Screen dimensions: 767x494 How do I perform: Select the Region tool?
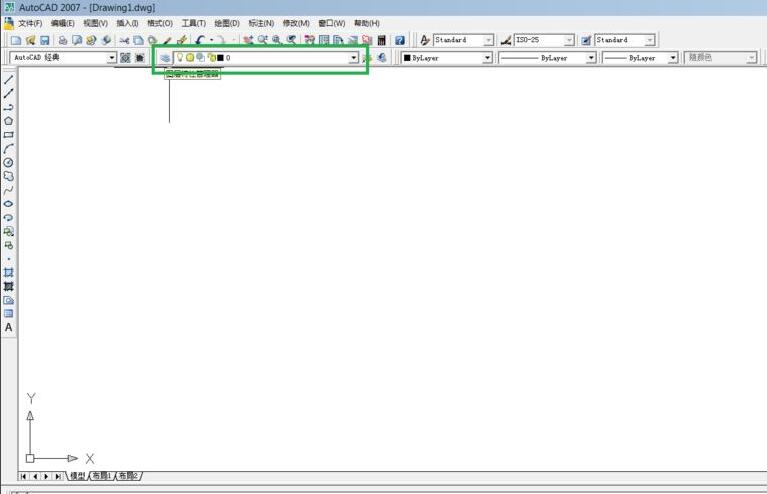click(8, 300)
